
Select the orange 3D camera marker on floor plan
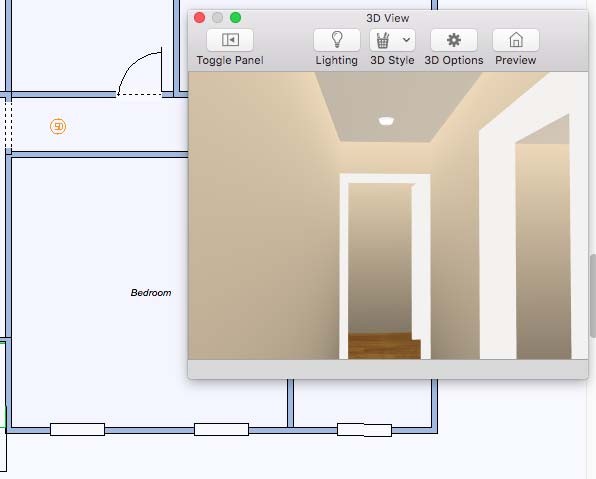(58, 126)
